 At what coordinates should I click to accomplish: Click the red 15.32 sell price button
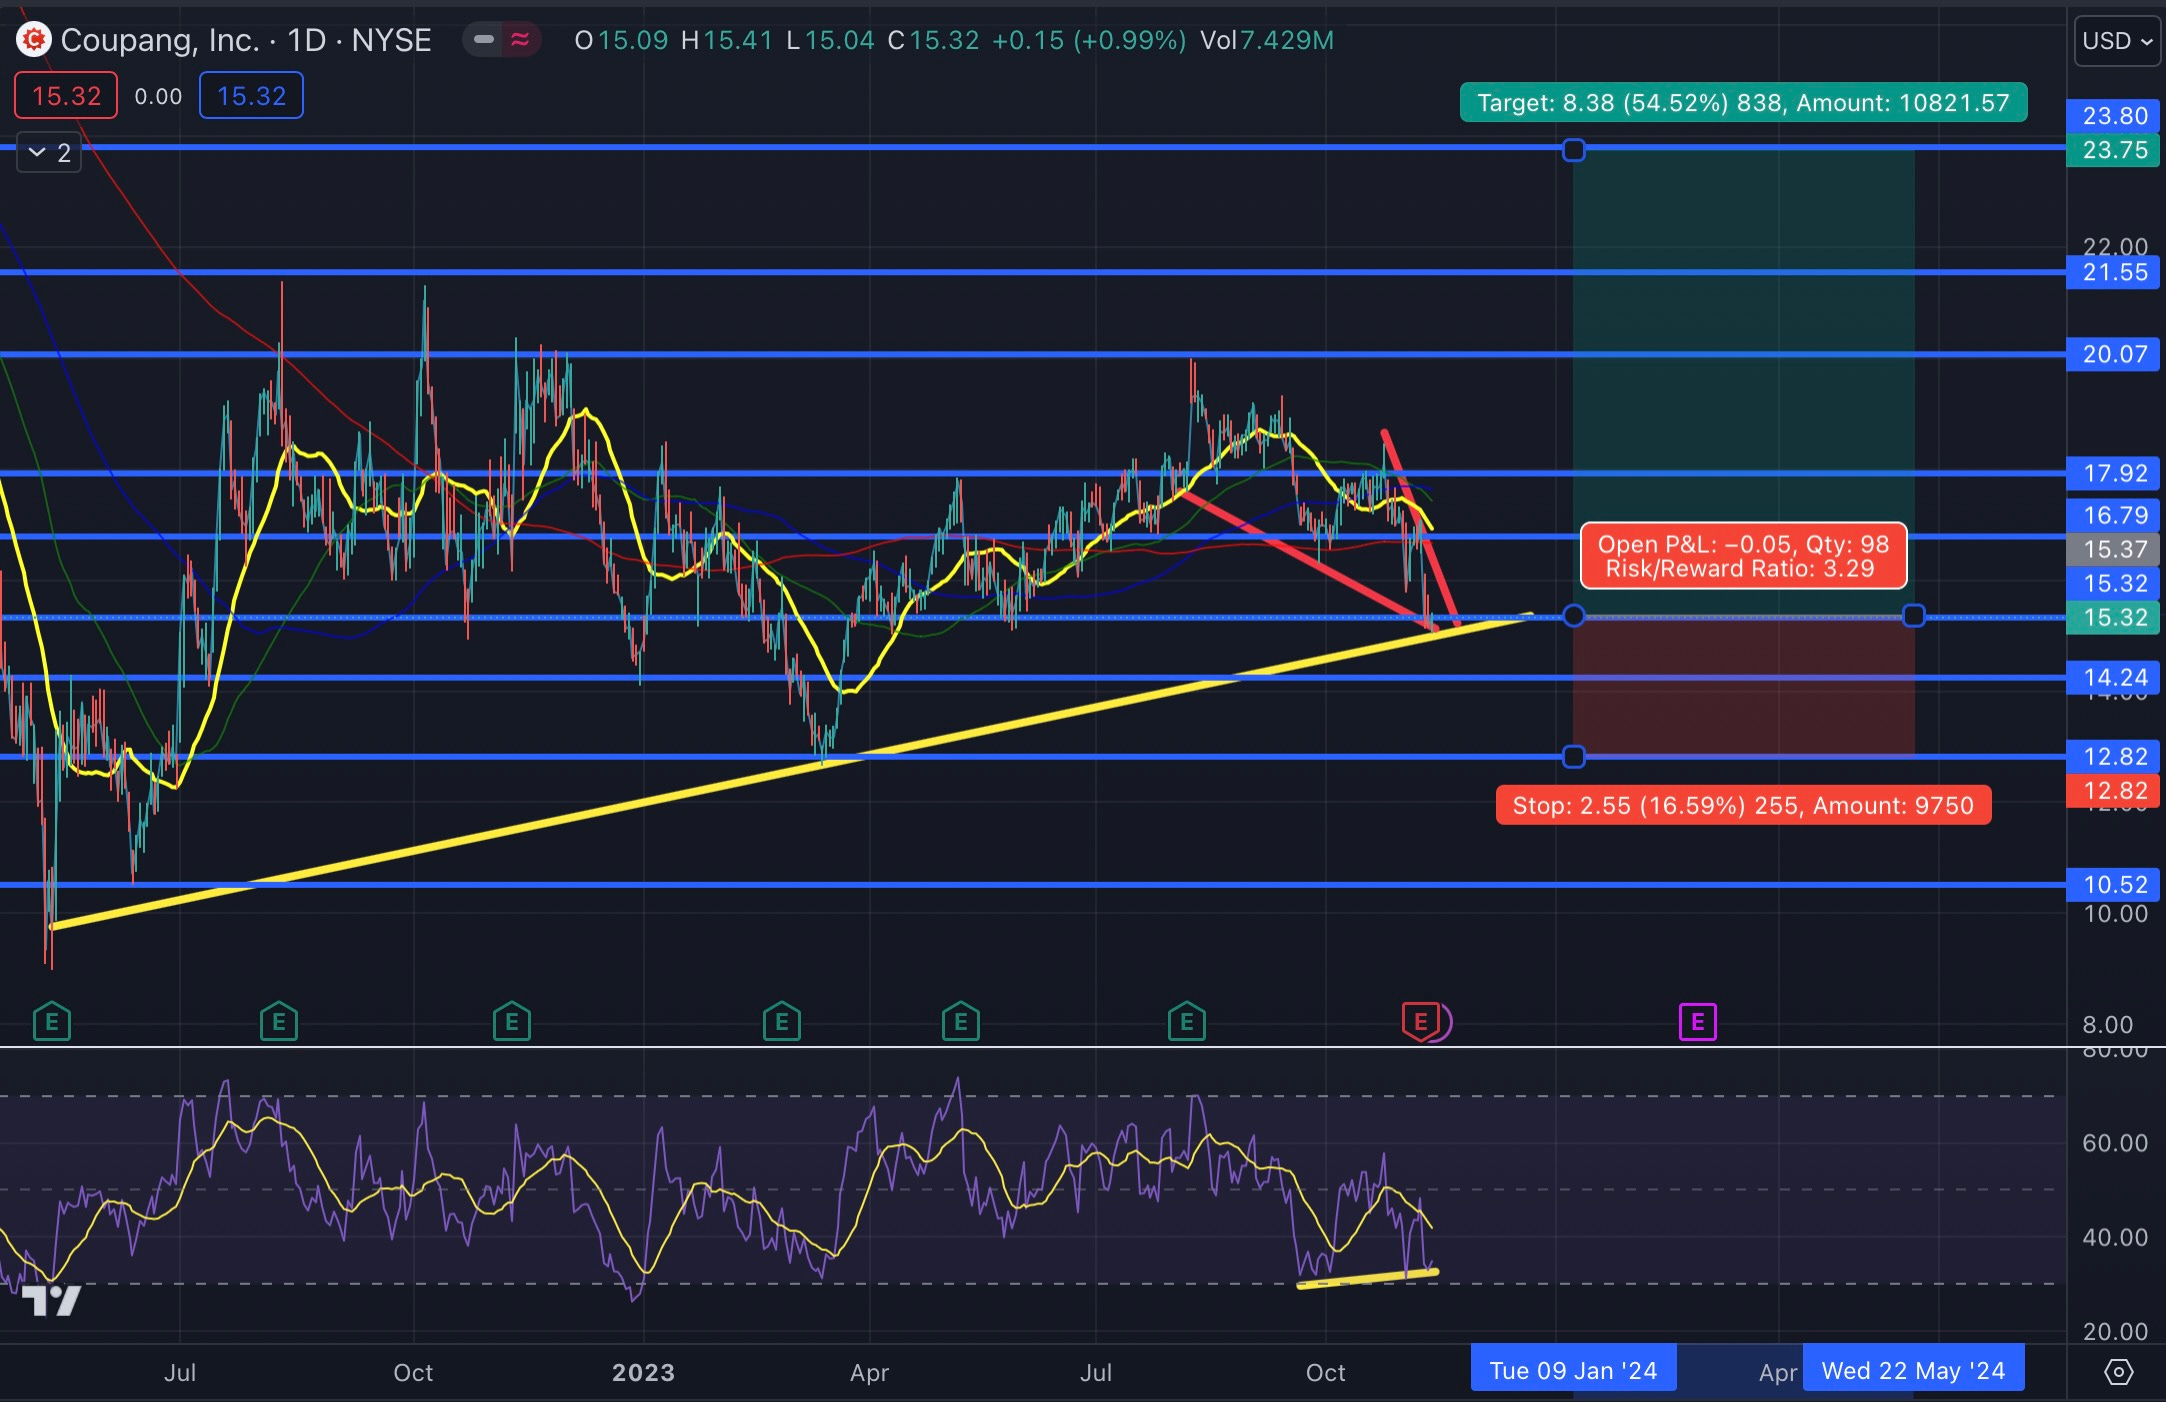66,96
